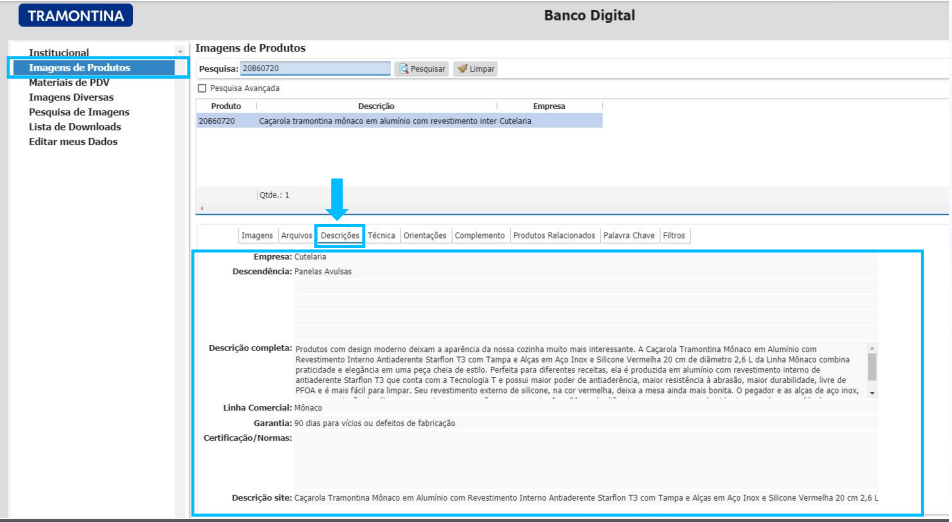Sort by Produto column header
Viewport: 952px width, 522px height.
click(226, 106)
